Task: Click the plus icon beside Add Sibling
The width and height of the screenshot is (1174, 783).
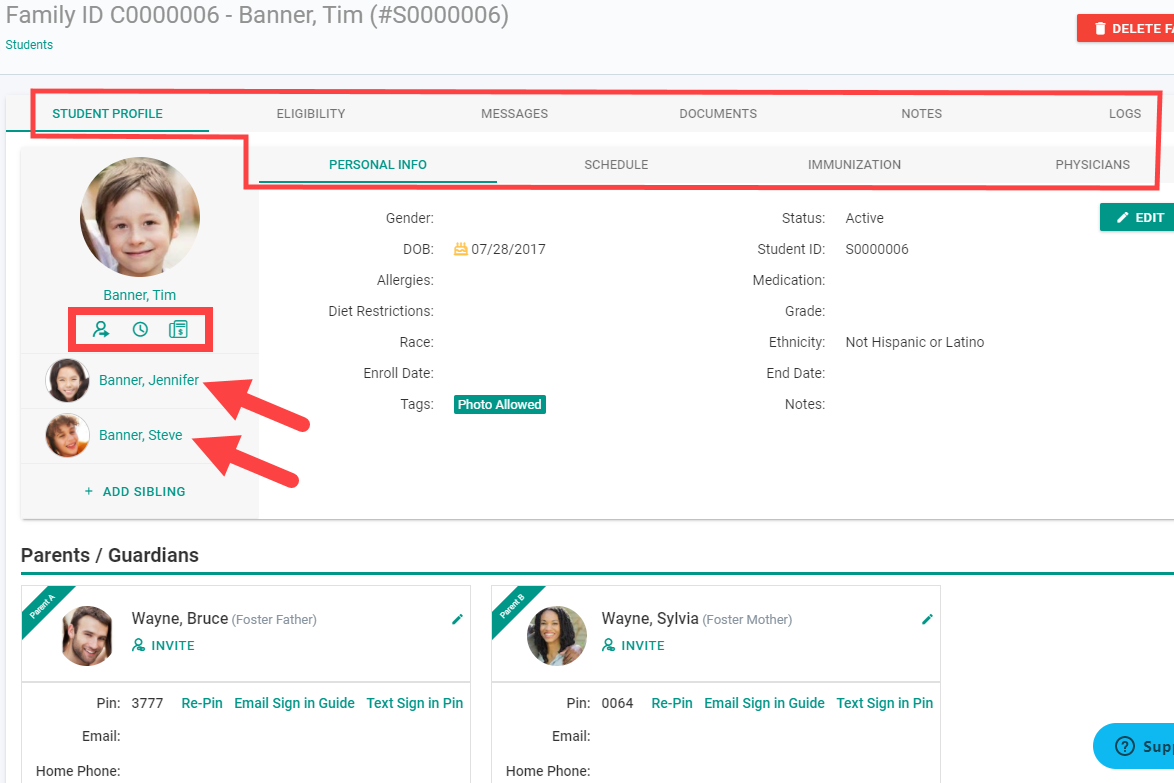Action: coord(88,492)
